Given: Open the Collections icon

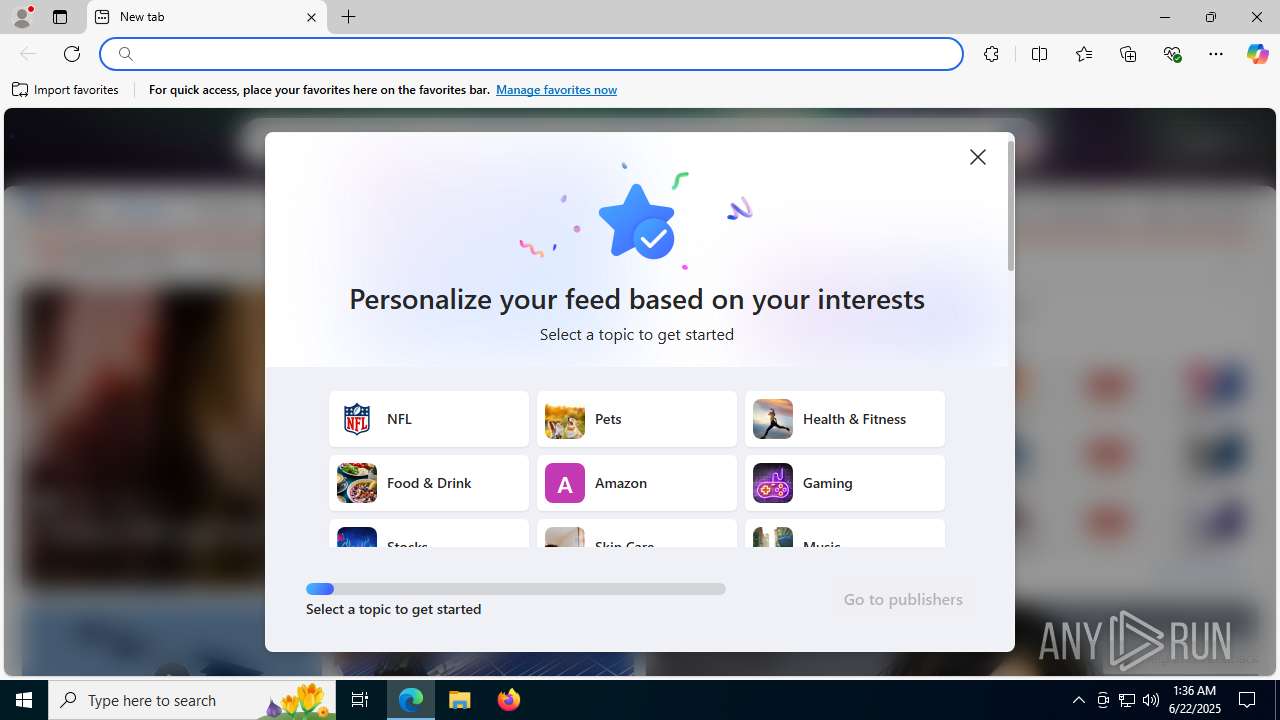Looking at the screenshot, I should 1128,54.
